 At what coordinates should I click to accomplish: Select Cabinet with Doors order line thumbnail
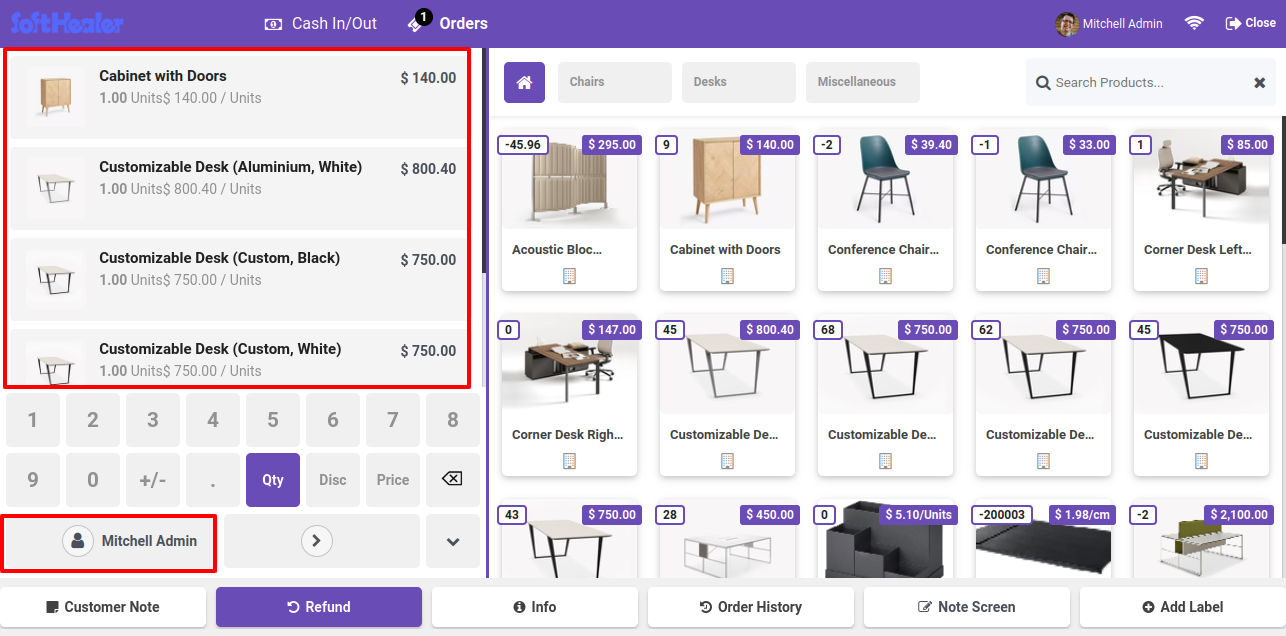pyautogui.click(x=55, y=95)
